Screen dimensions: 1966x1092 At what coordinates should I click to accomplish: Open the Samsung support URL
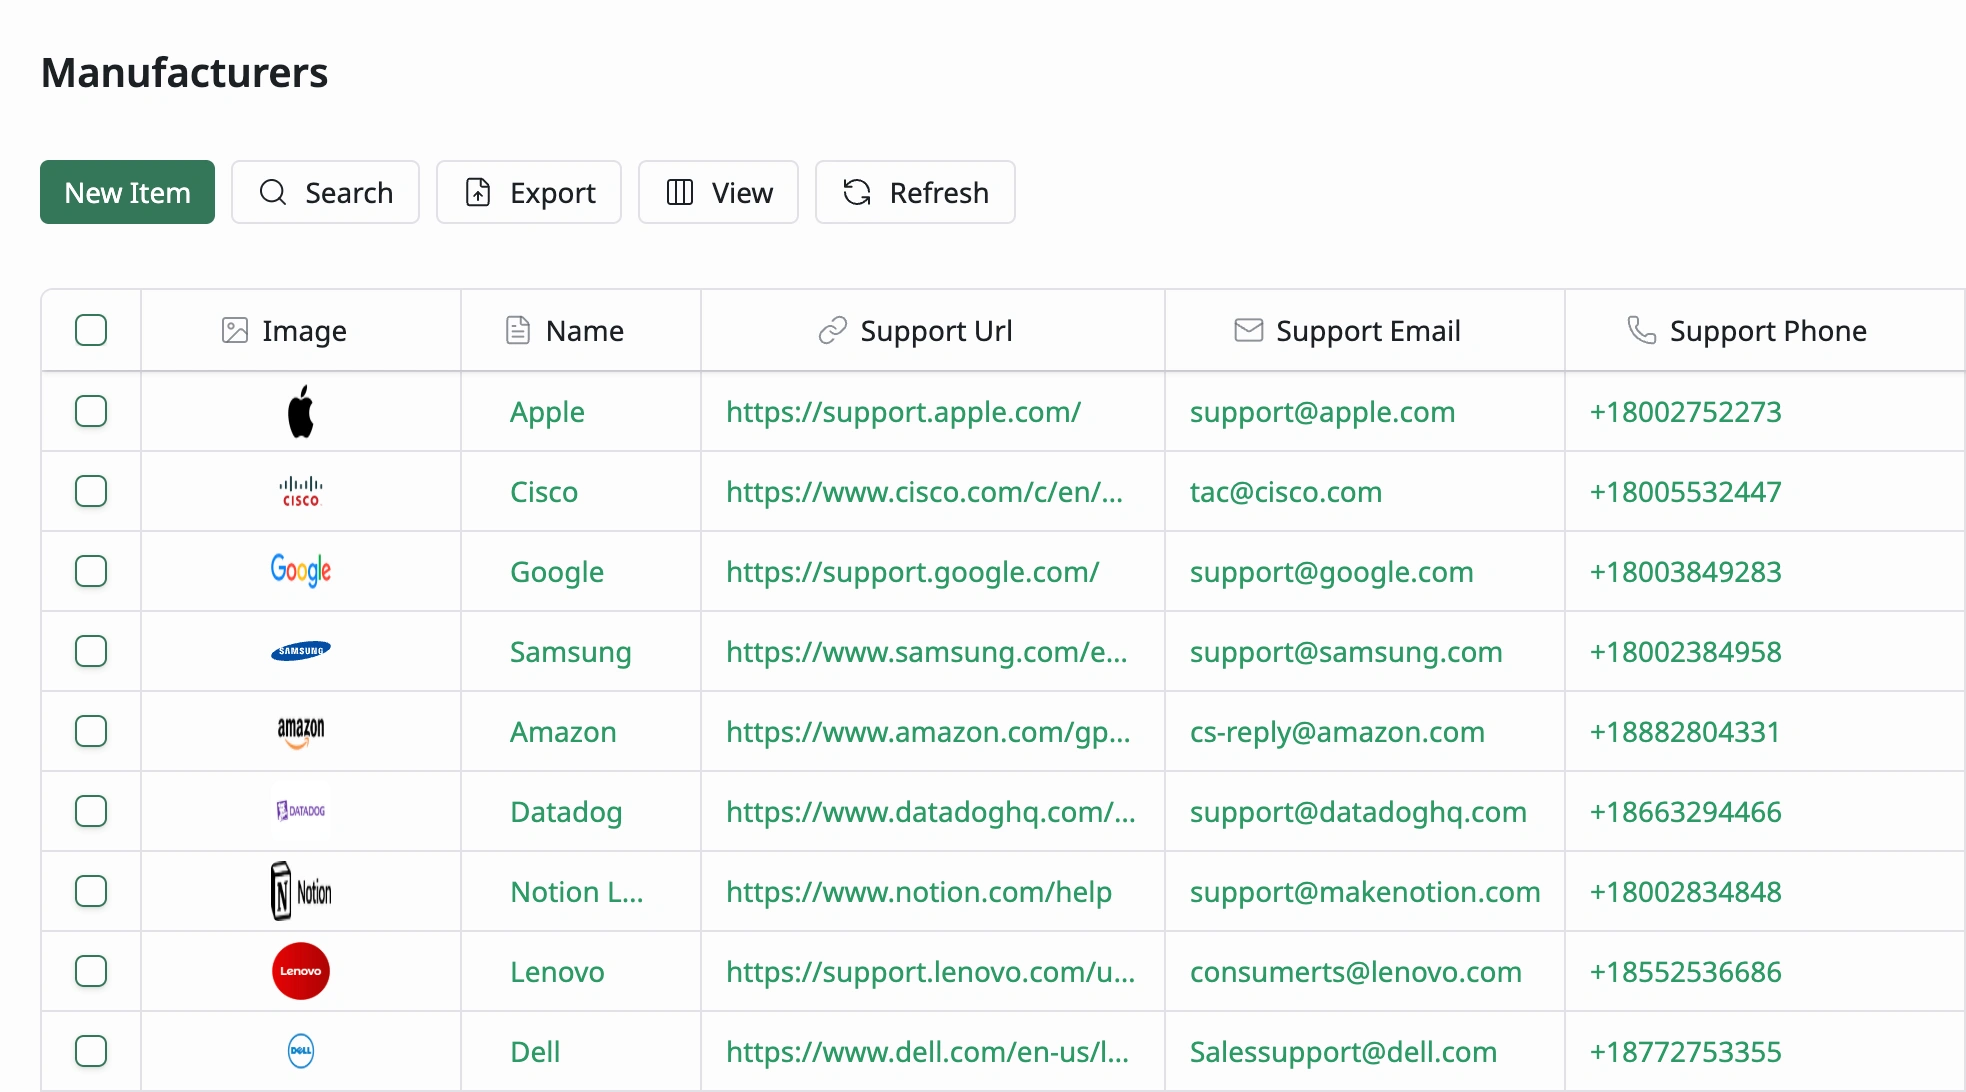click(926, 652)
